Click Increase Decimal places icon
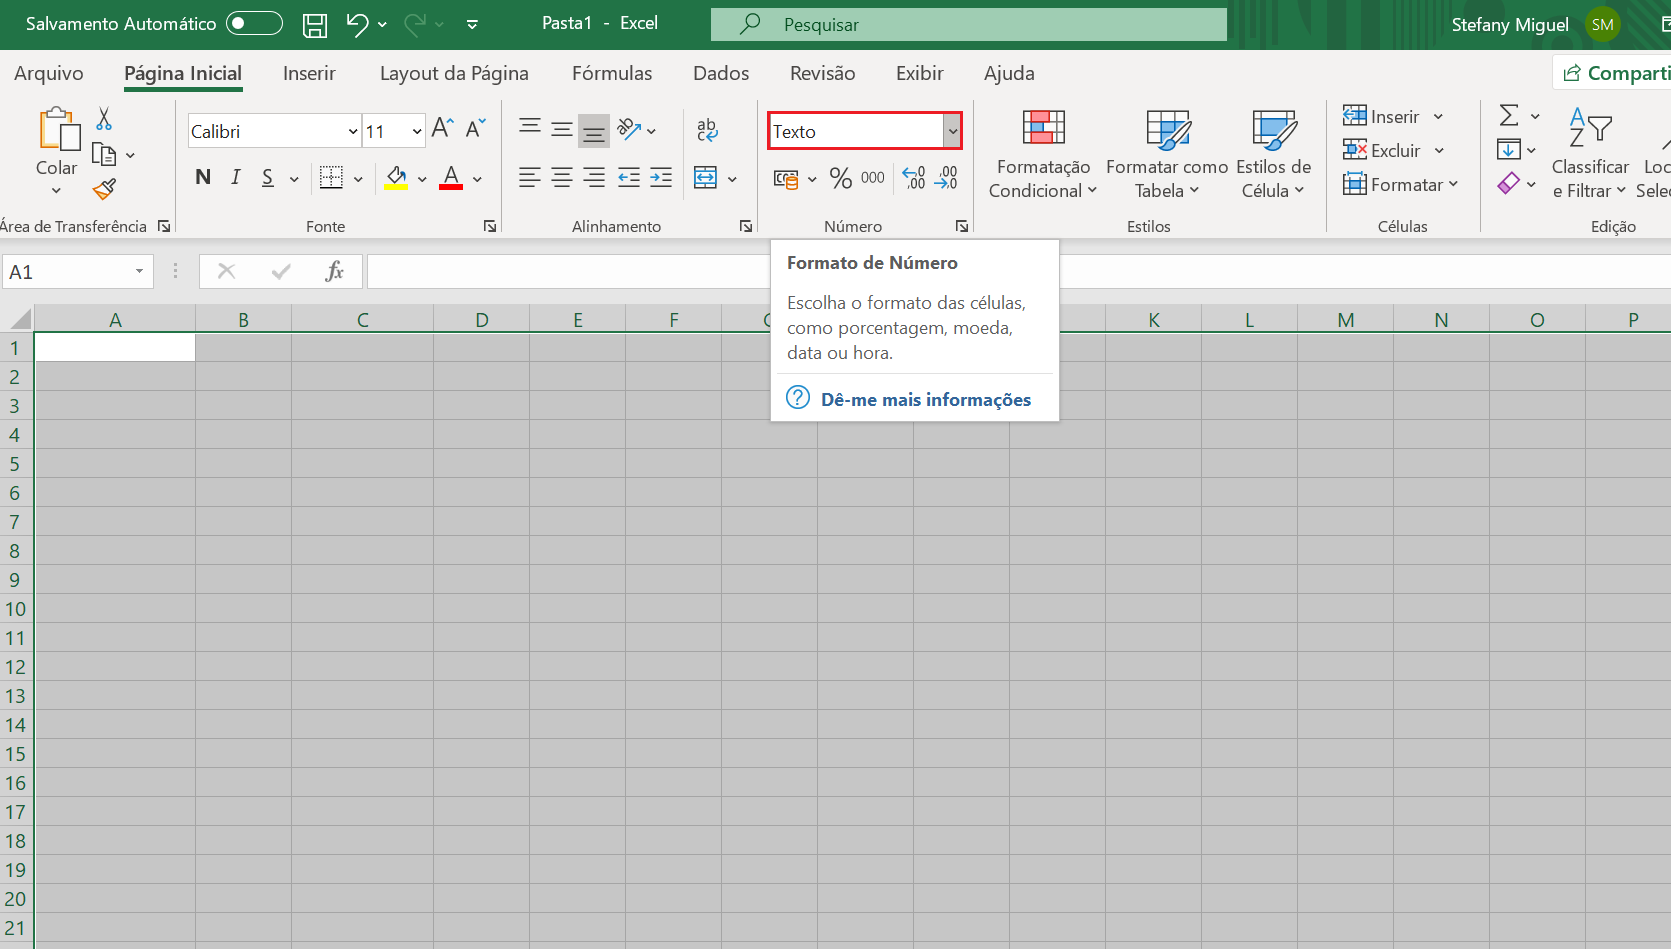Viewport: 1671px width, 949px height. (x=914, y=178)
